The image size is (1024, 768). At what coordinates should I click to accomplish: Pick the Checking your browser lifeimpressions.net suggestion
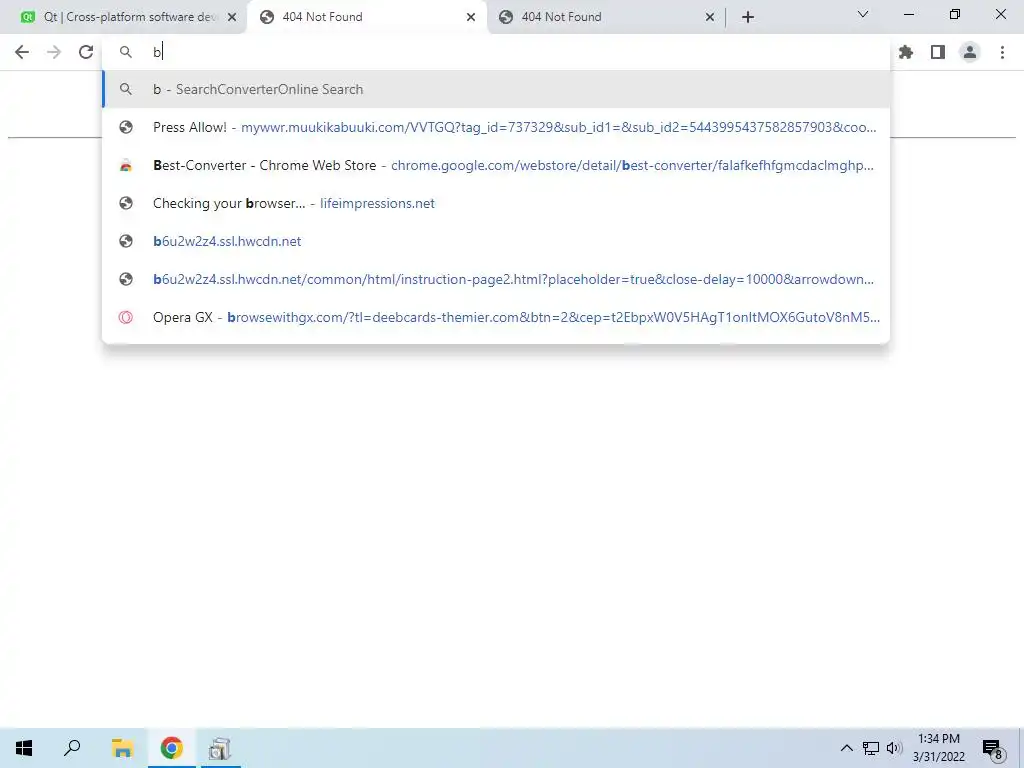click(x=496, y=203)
